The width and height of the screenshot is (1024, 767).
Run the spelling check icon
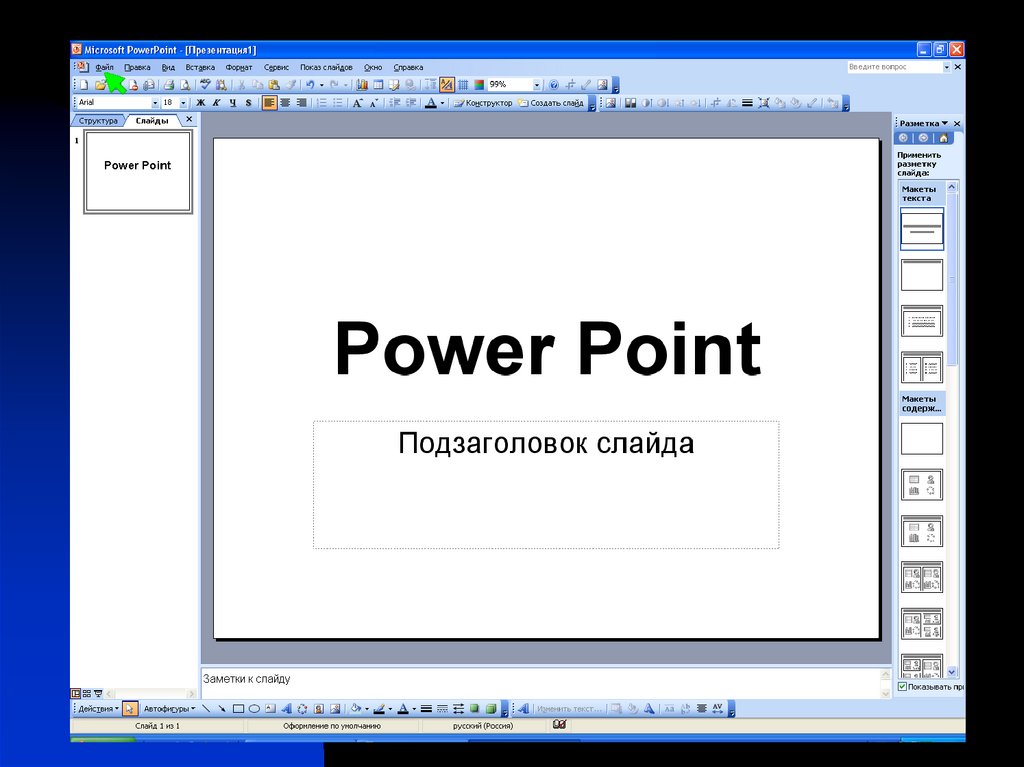pos(207,85)
